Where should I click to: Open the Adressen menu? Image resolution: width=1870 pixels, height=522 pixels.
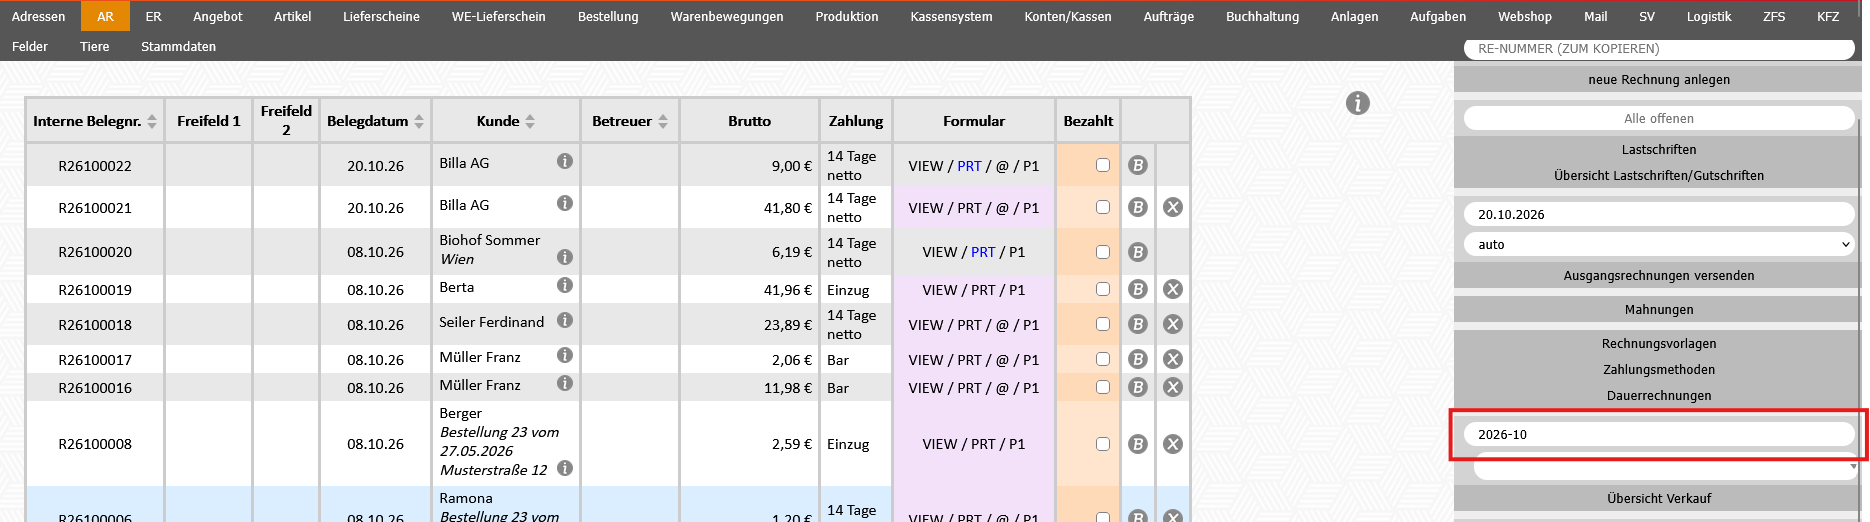click(38, 16)
